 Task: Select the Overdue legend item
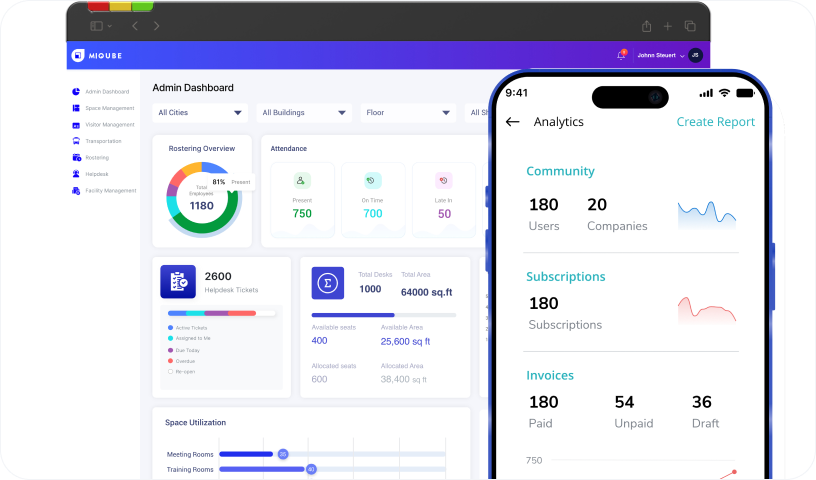(182, 361)
